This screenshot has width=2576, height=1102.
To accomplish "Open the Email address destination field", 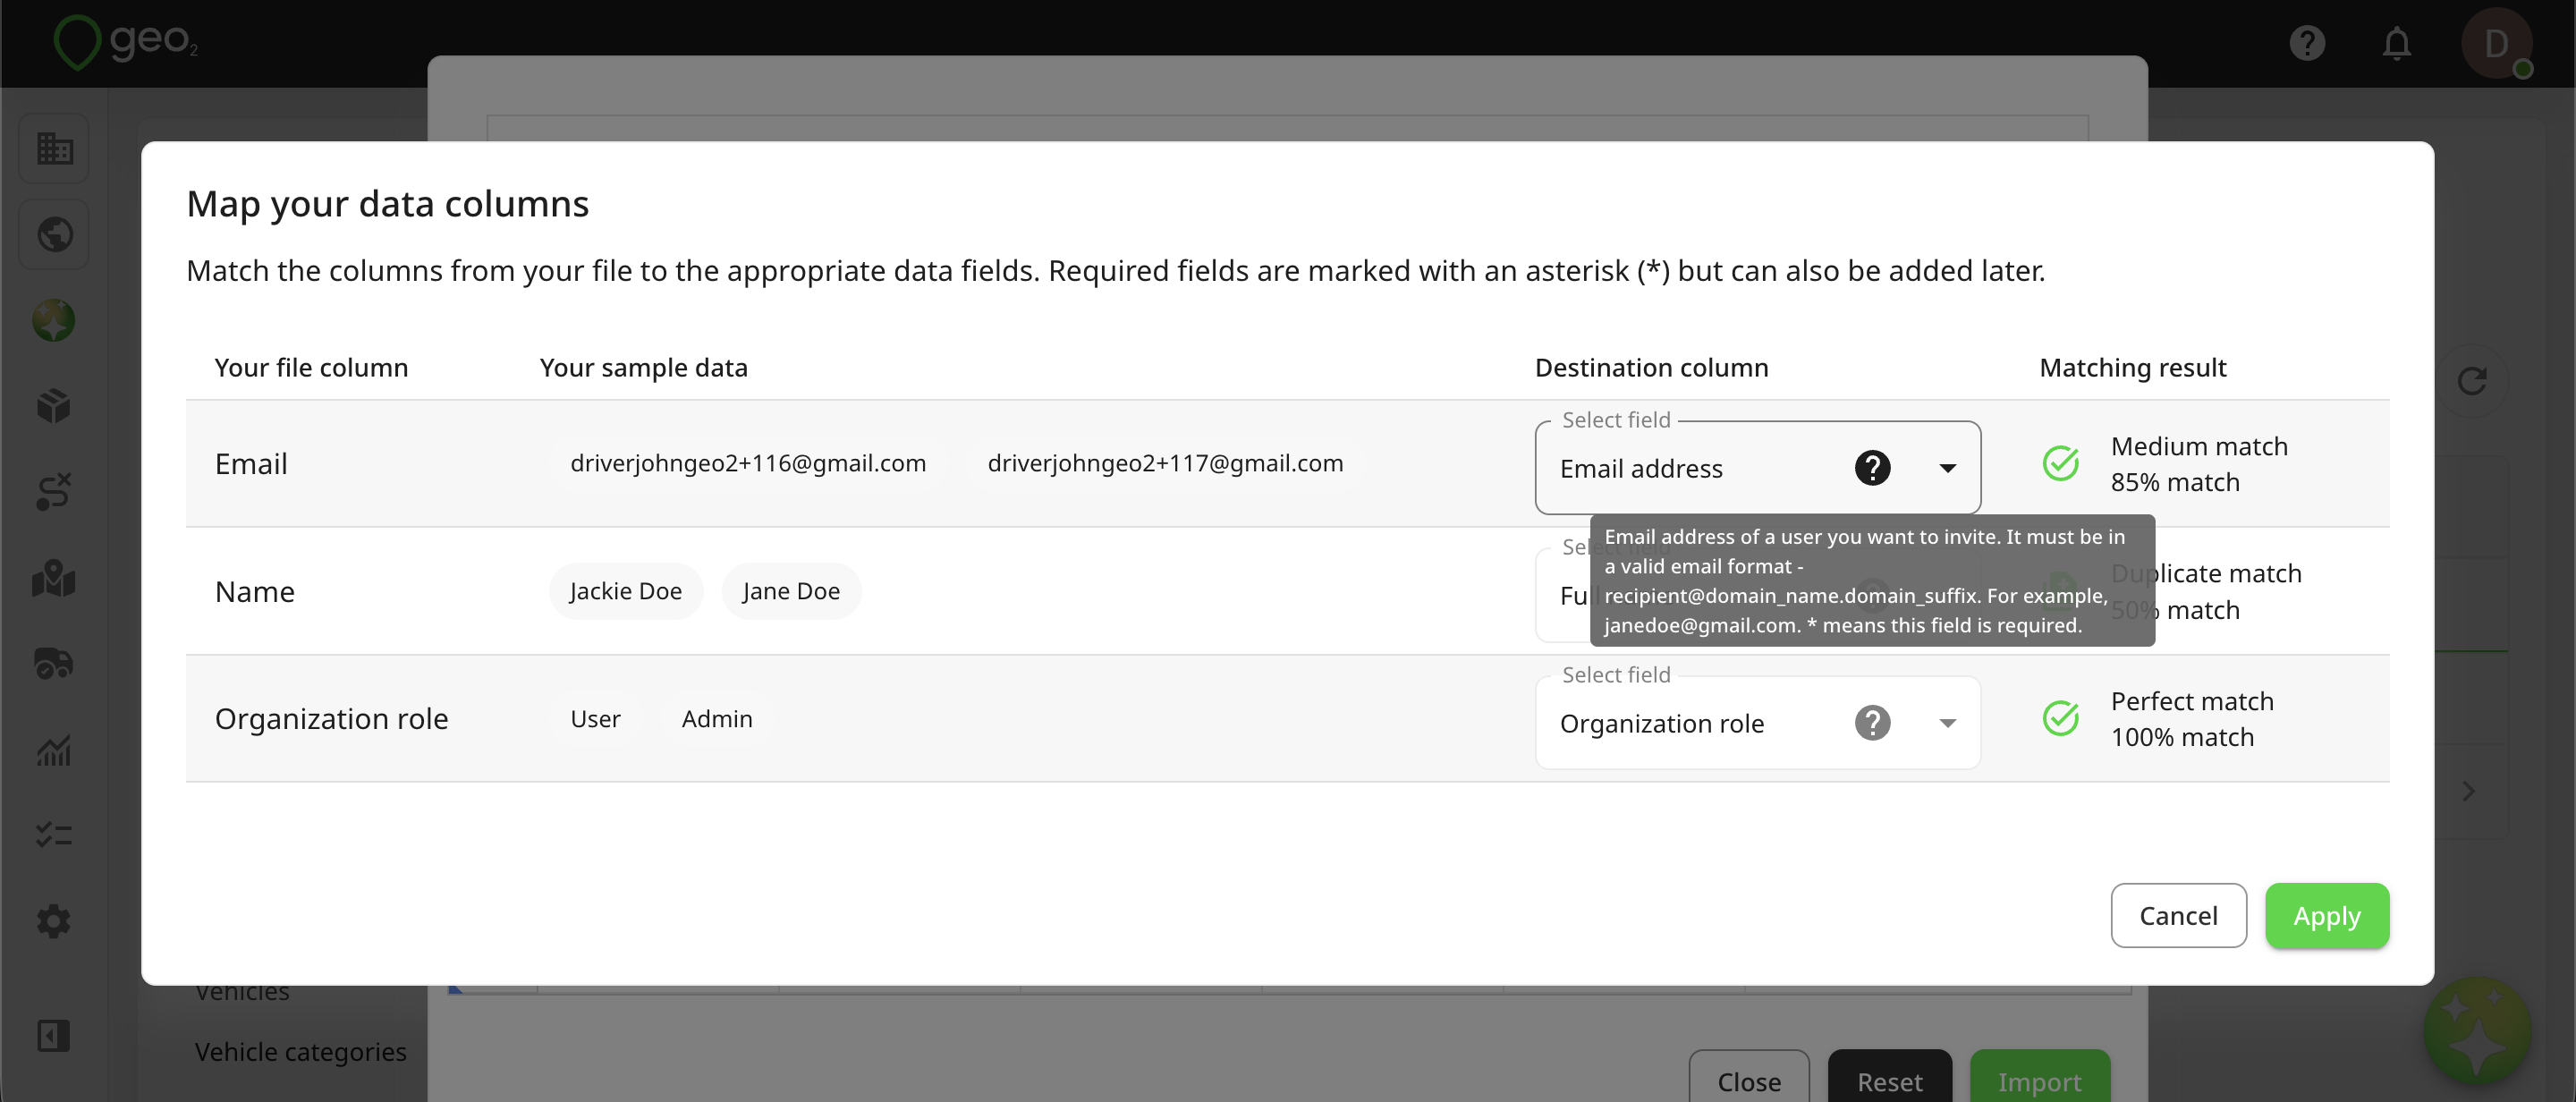I will [x=1757, y=468].
